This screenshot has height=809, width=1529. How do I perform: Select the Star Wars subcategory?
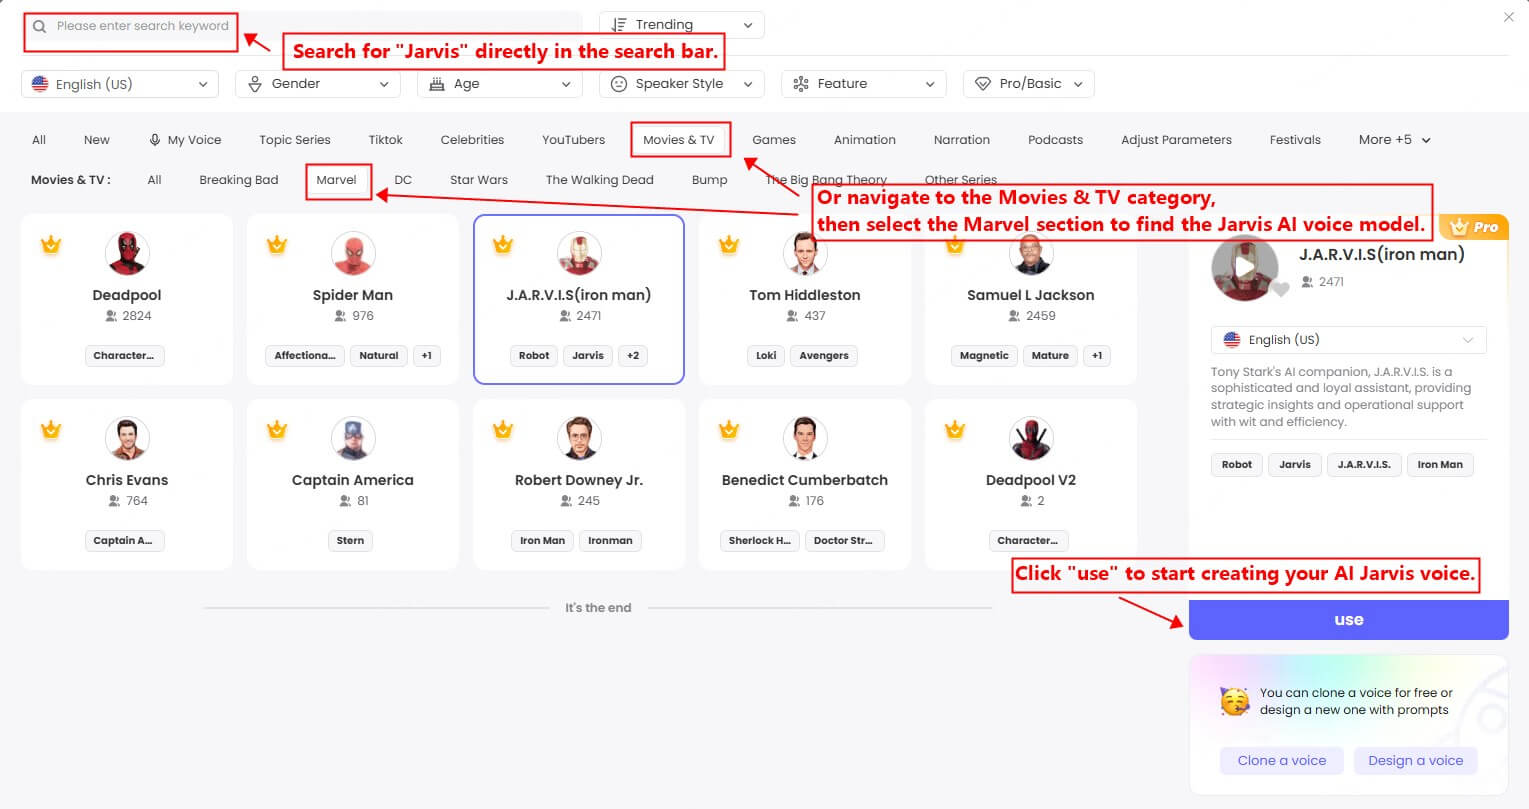point(478,179)
